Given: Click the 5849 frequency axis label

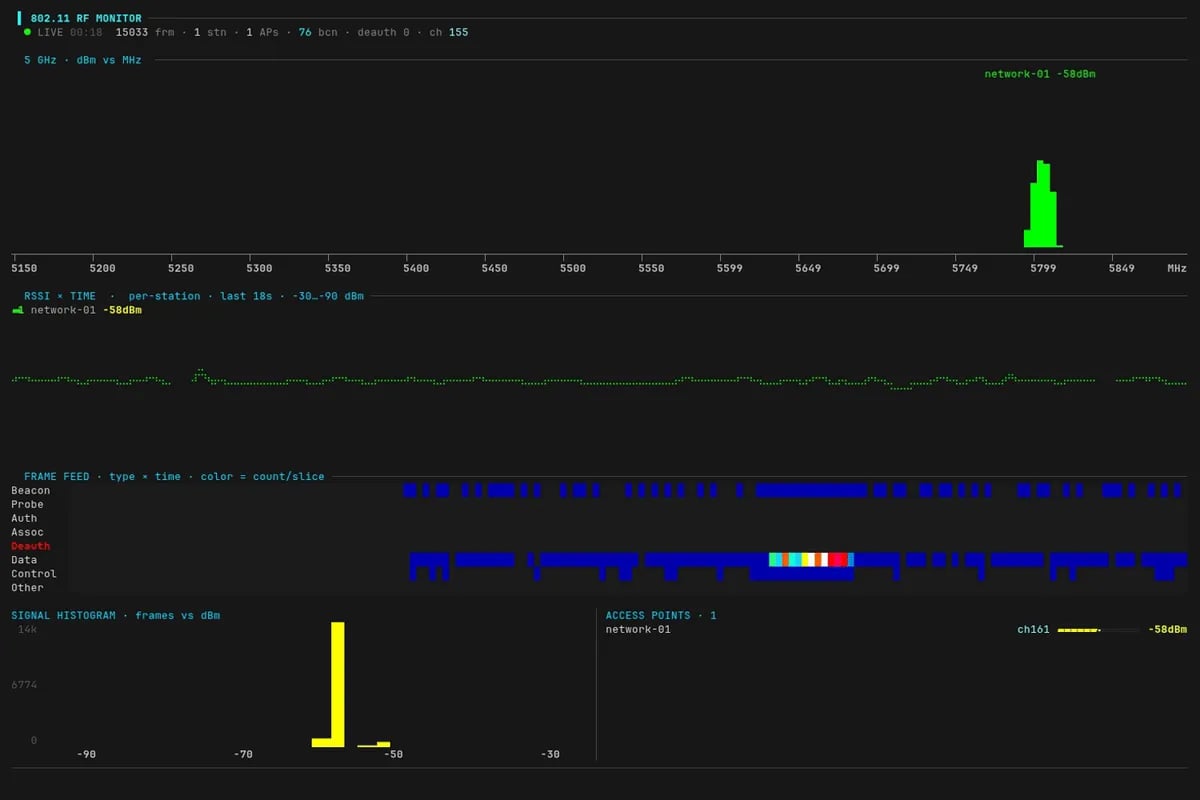Looking at the screenshot, I should click(1122, 268).
